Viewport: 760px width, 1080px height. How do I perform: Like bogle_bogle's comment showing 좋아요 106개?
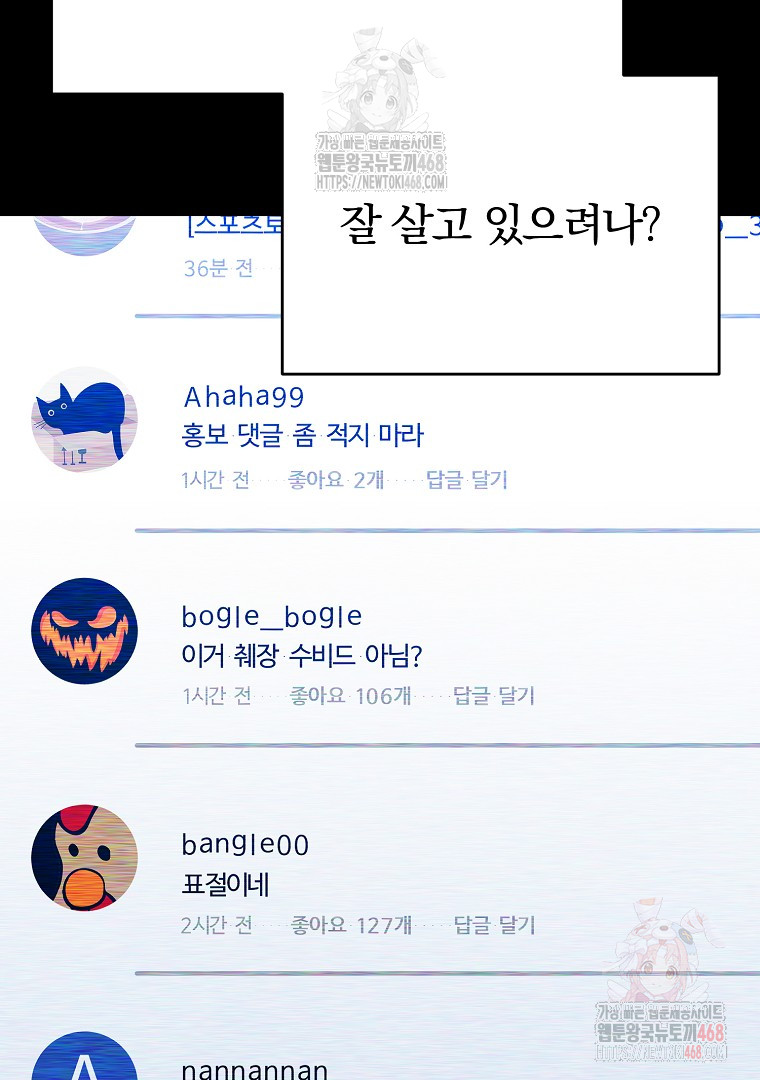(350, 696)
